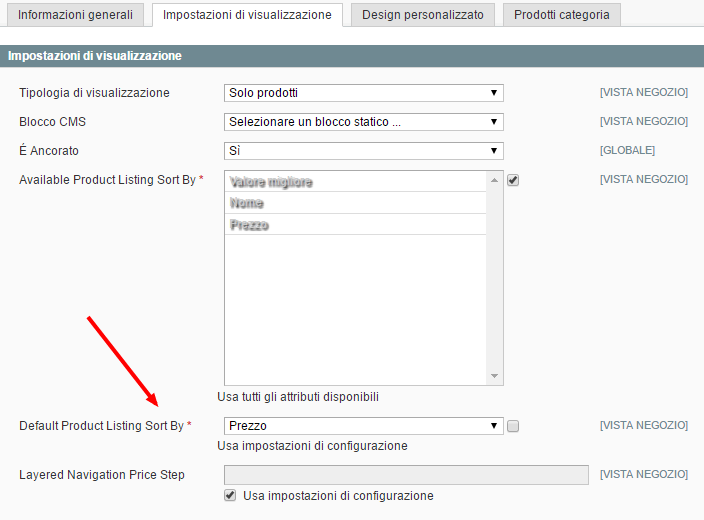Click the sort list scroll-down arrow

pos(494,377)
